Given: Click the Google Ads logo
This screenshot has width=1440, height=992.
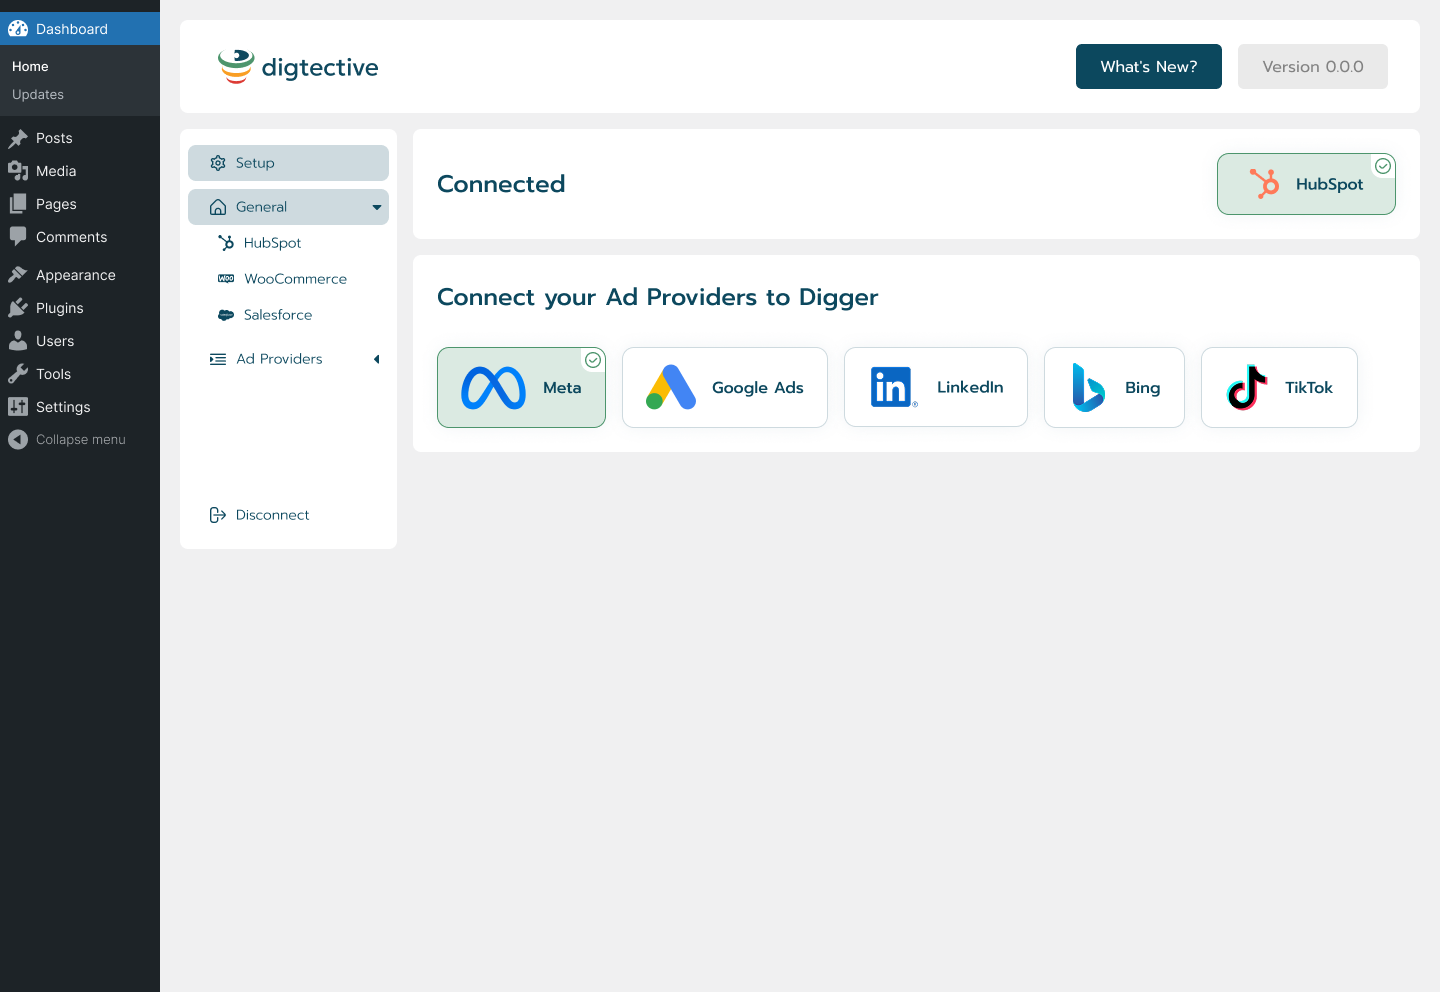Looking at the screenshot, I should pos(671,387).
